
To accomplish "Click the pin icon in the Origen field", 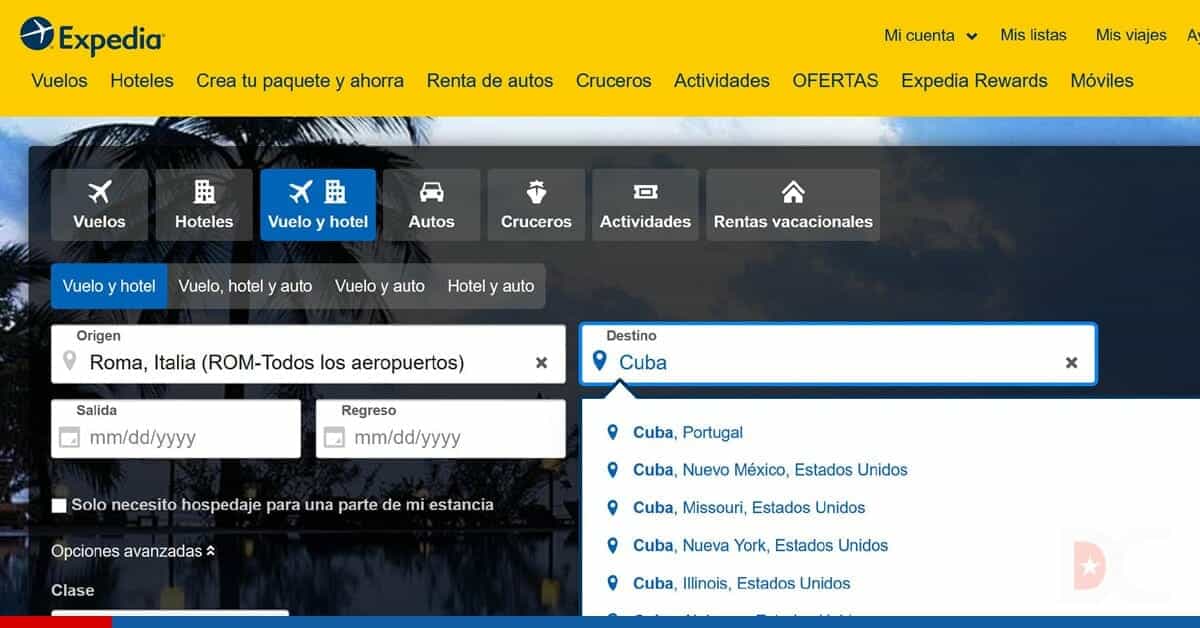I will coord(69,361).
